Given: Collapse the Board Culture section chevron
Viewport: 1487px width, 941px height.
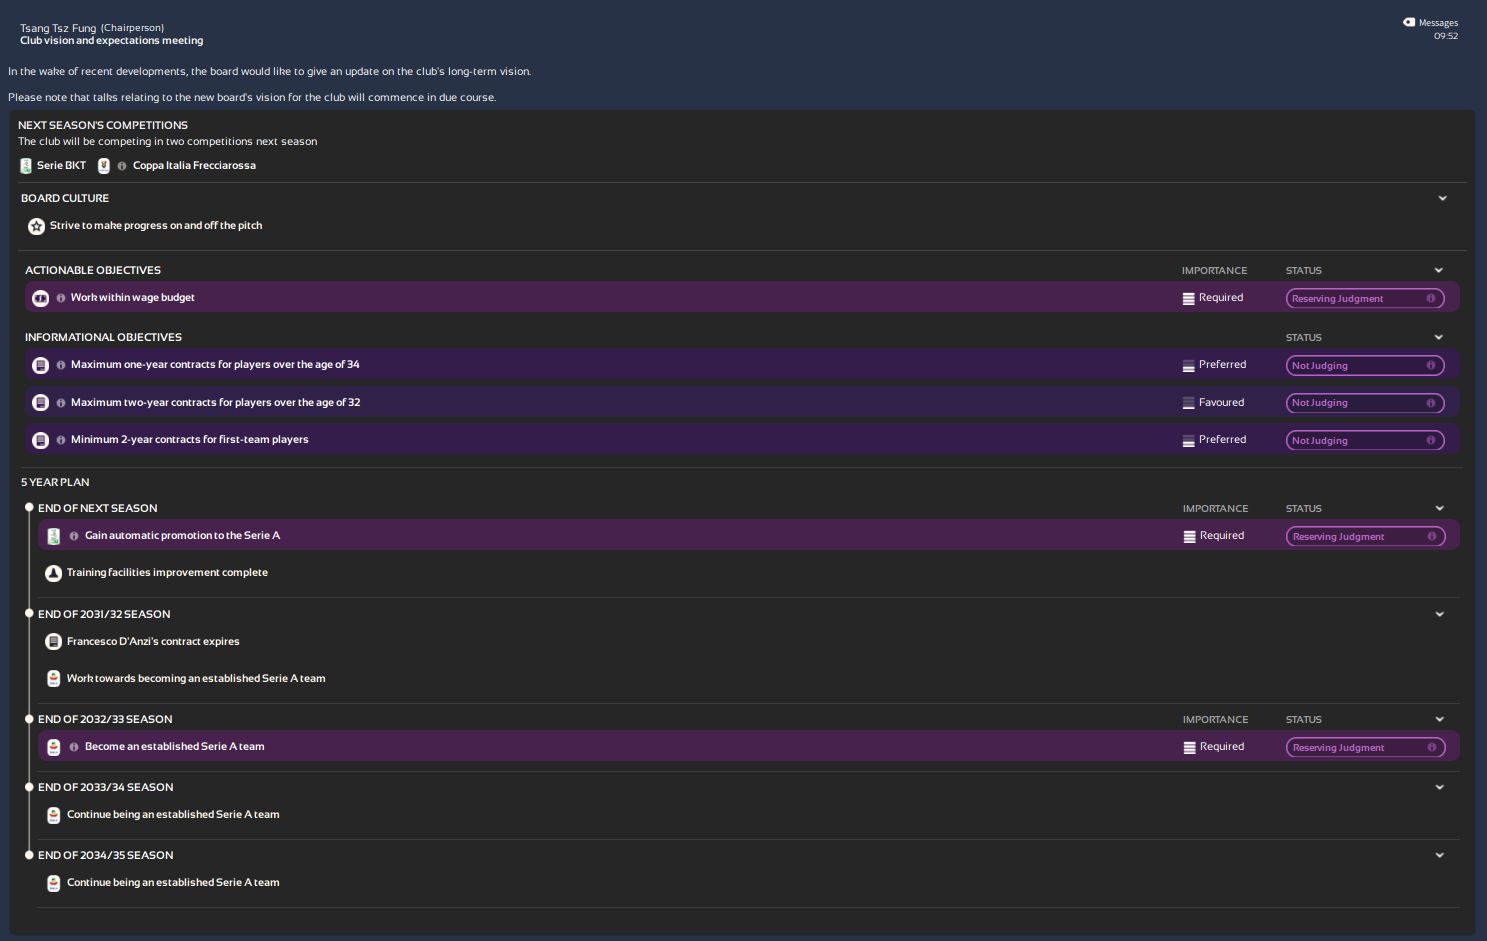Looking at the screenshot, I should (x=1442, y=198).
